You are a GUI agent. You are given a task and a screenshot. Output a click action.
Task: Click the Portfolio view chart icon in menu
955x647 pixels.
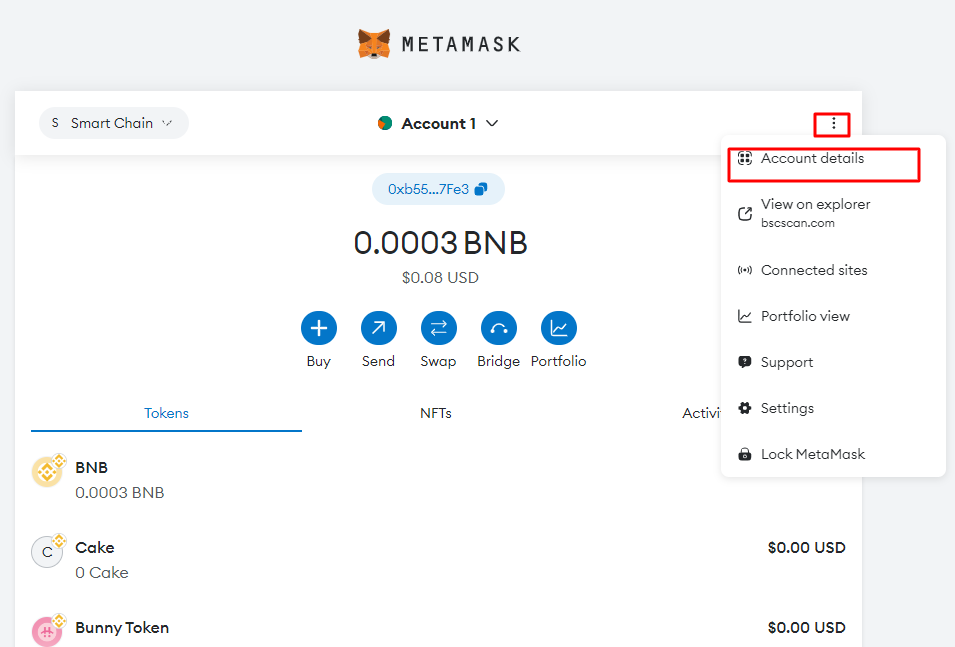pyautogui.click(x=744, y=316)
